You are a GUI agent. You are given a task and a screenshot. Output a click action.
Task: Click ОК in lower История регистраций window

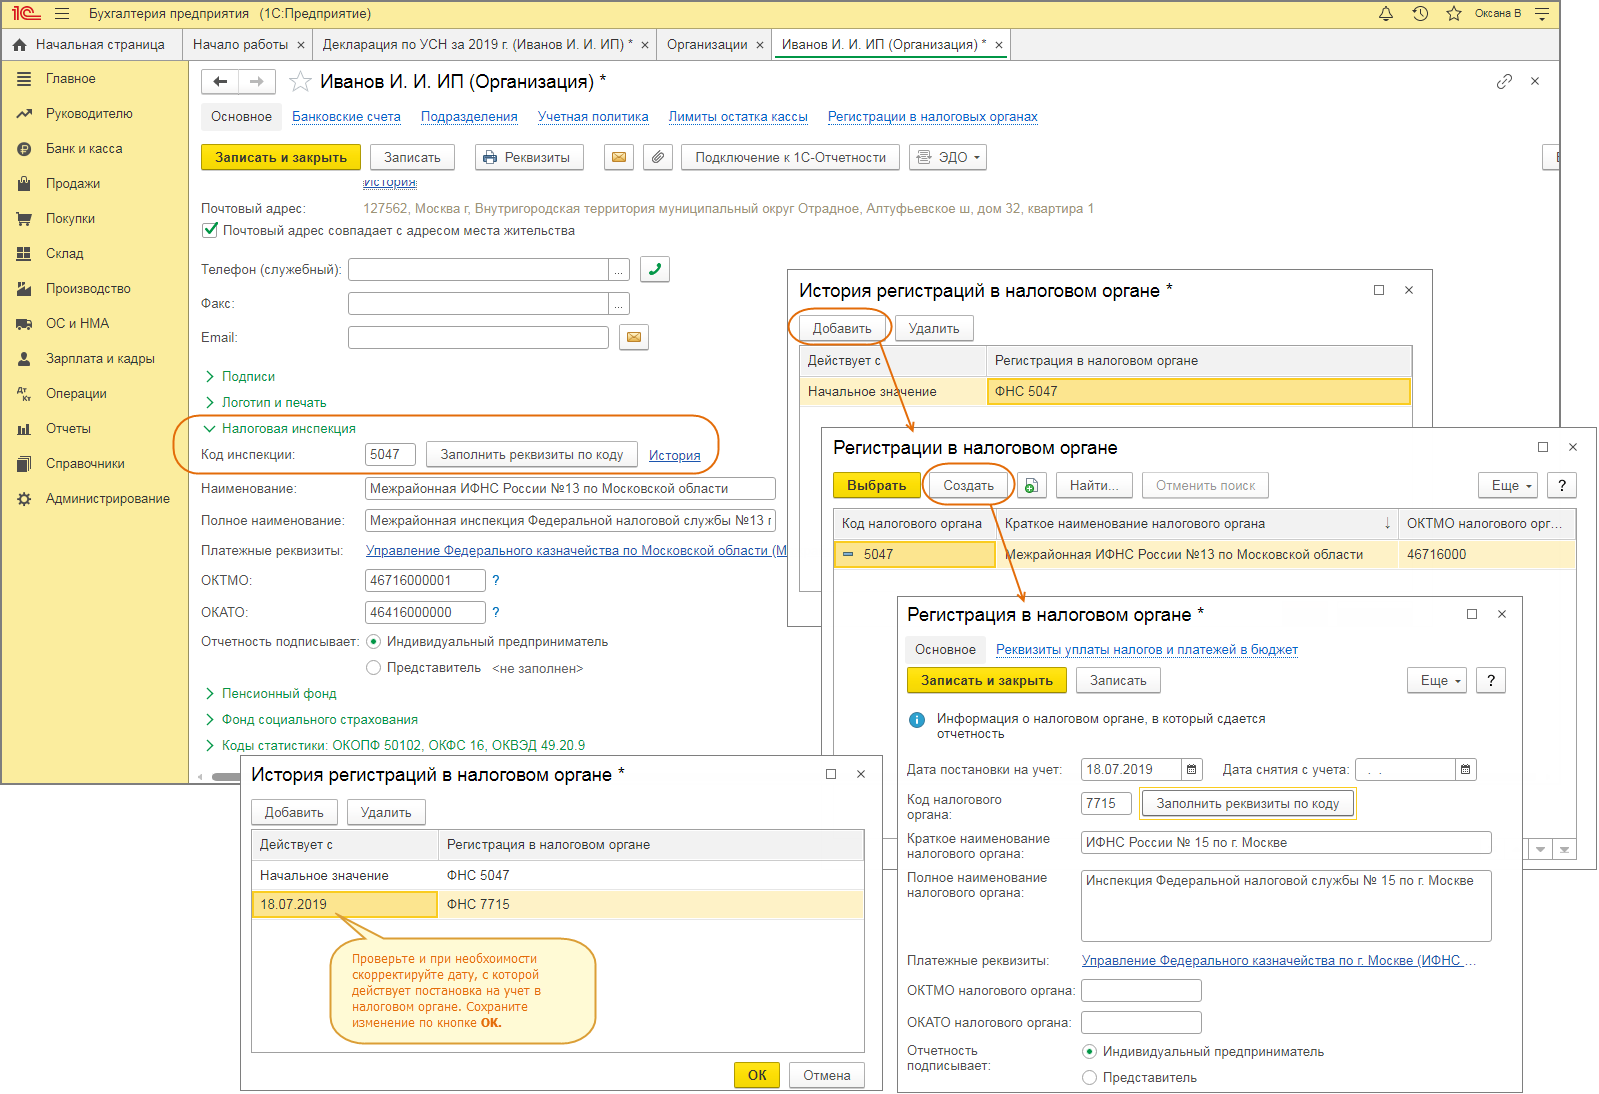click(757, 1076)
